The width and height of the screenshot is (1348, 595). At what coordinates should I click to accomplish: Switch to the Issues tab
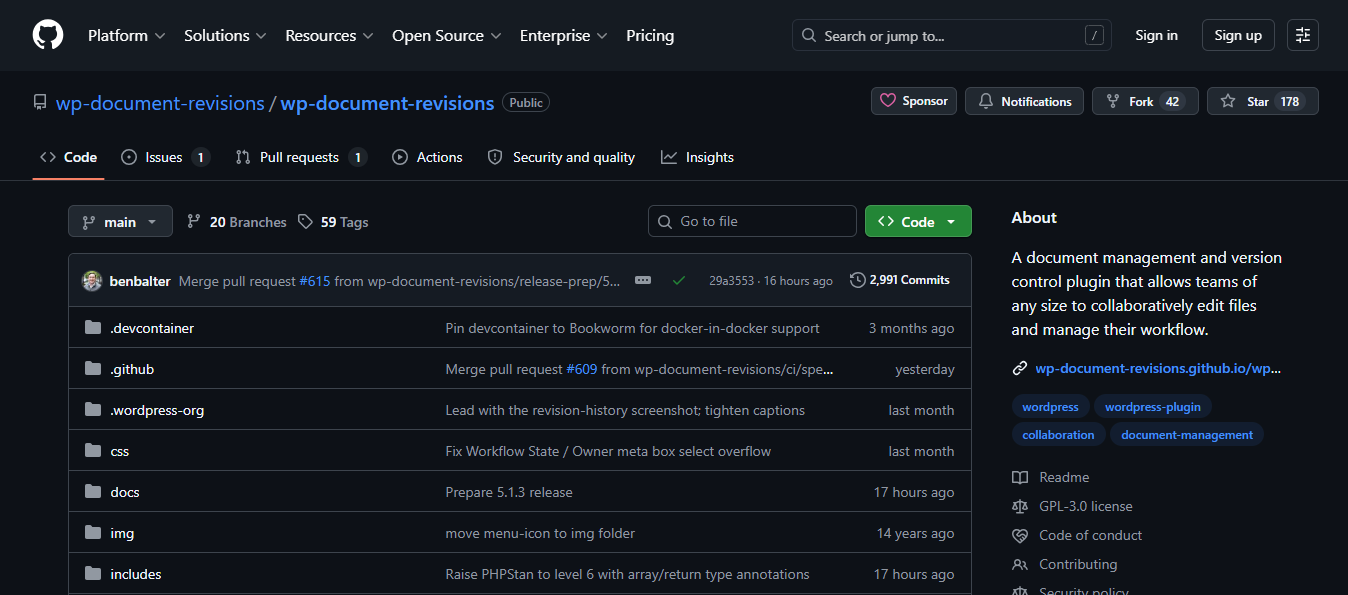pos(165,157)
